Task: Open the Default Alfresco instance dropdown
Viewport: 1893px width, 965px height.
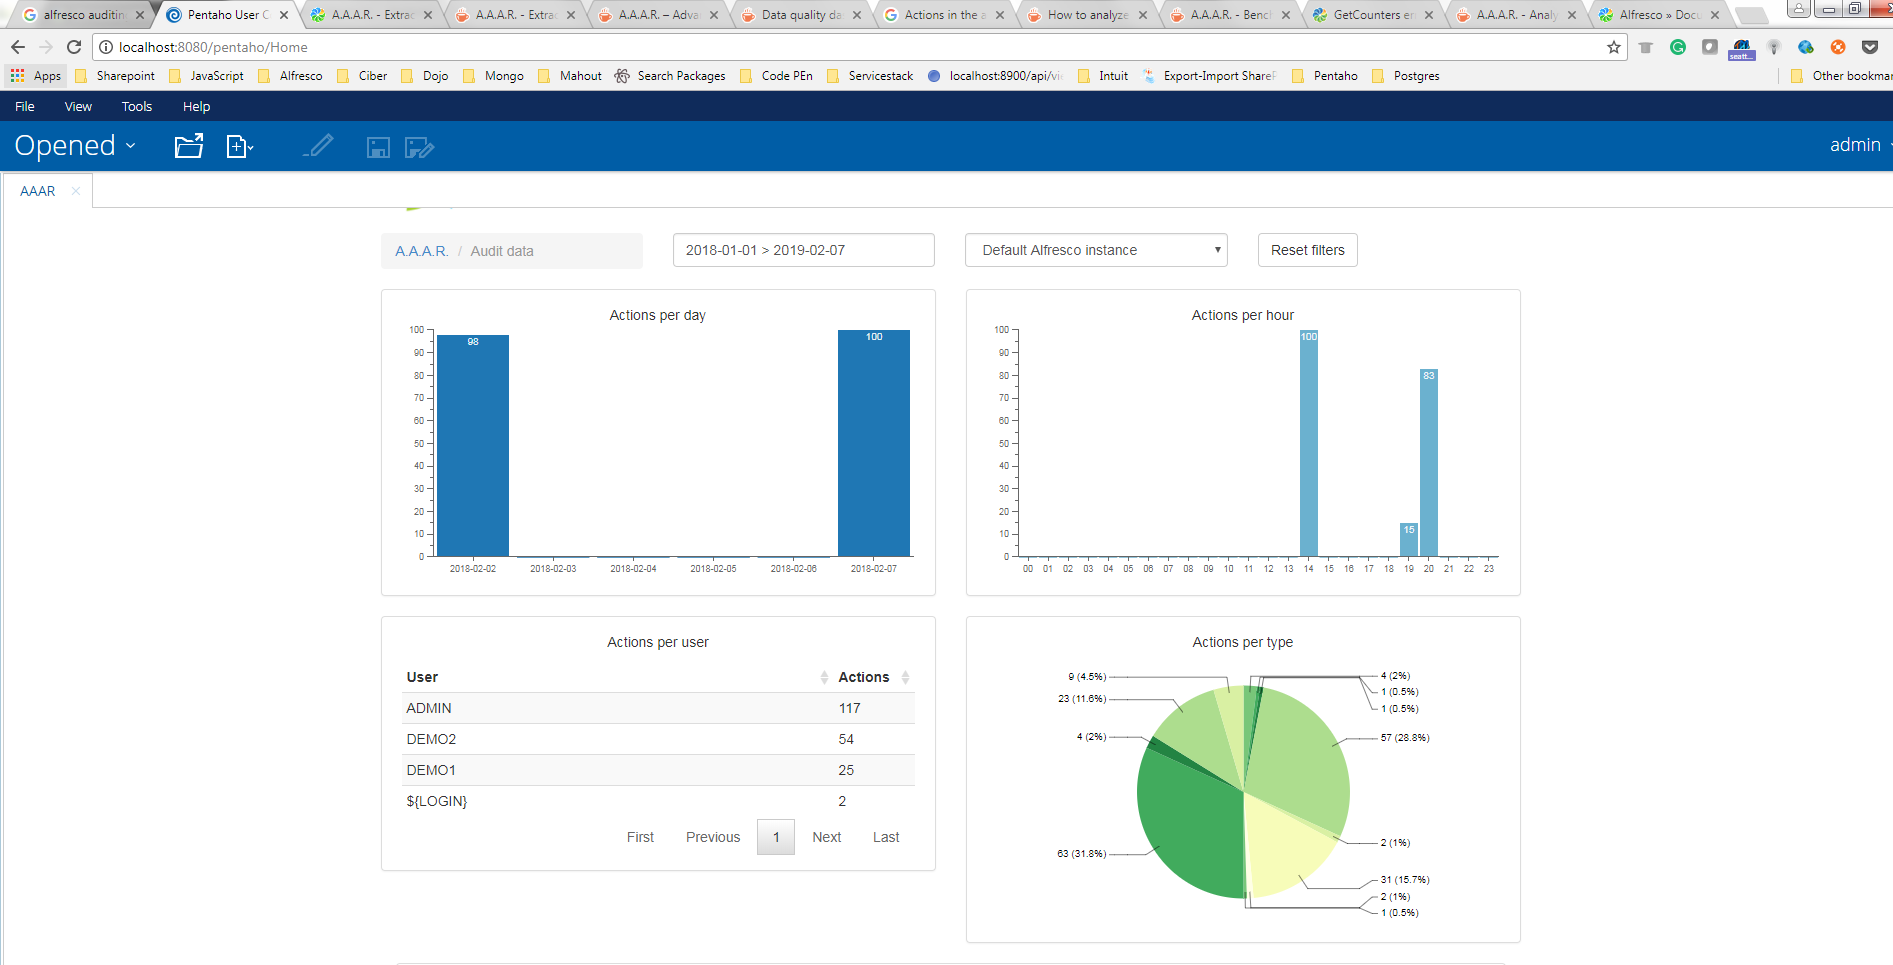Action: (1096, 250)
